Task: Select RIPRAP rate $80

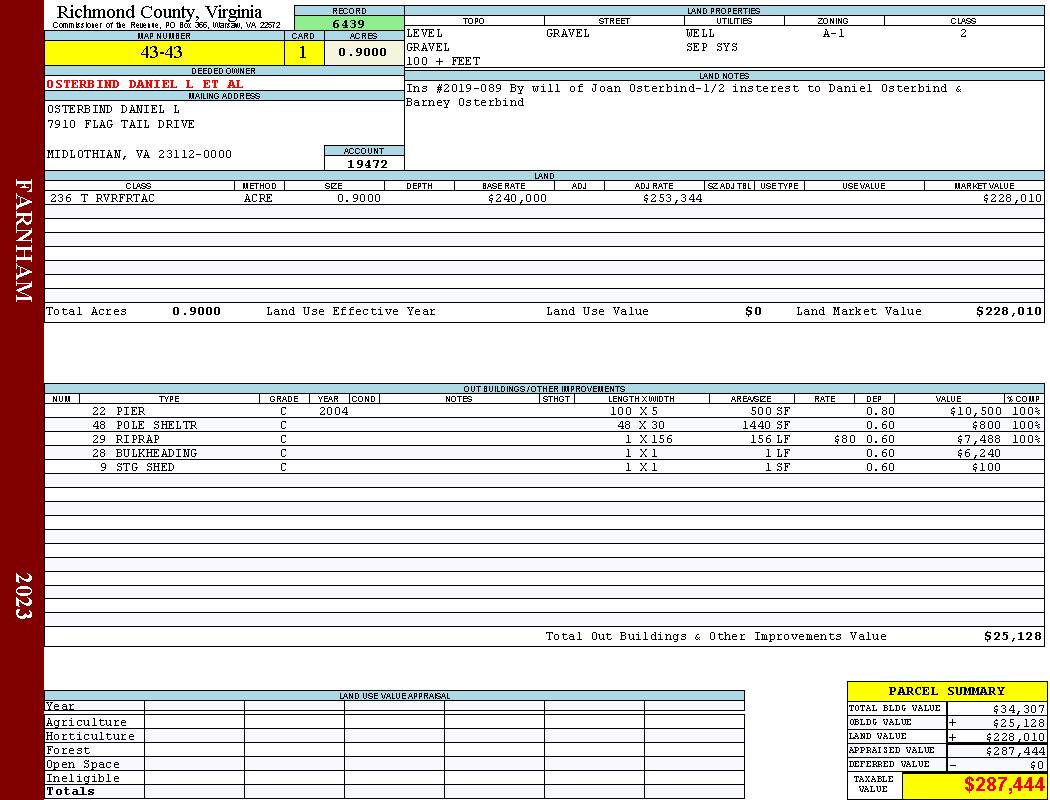Action: click(844, 439)
